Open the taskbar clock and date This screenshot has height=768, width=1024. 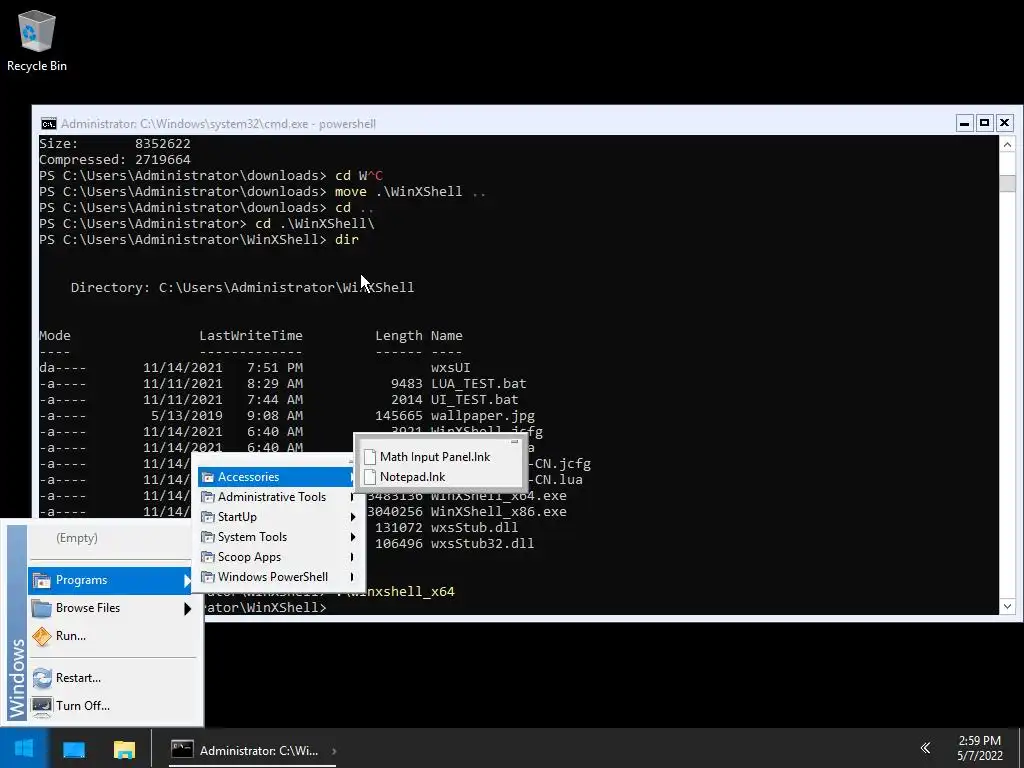click(x=980, y=748)
